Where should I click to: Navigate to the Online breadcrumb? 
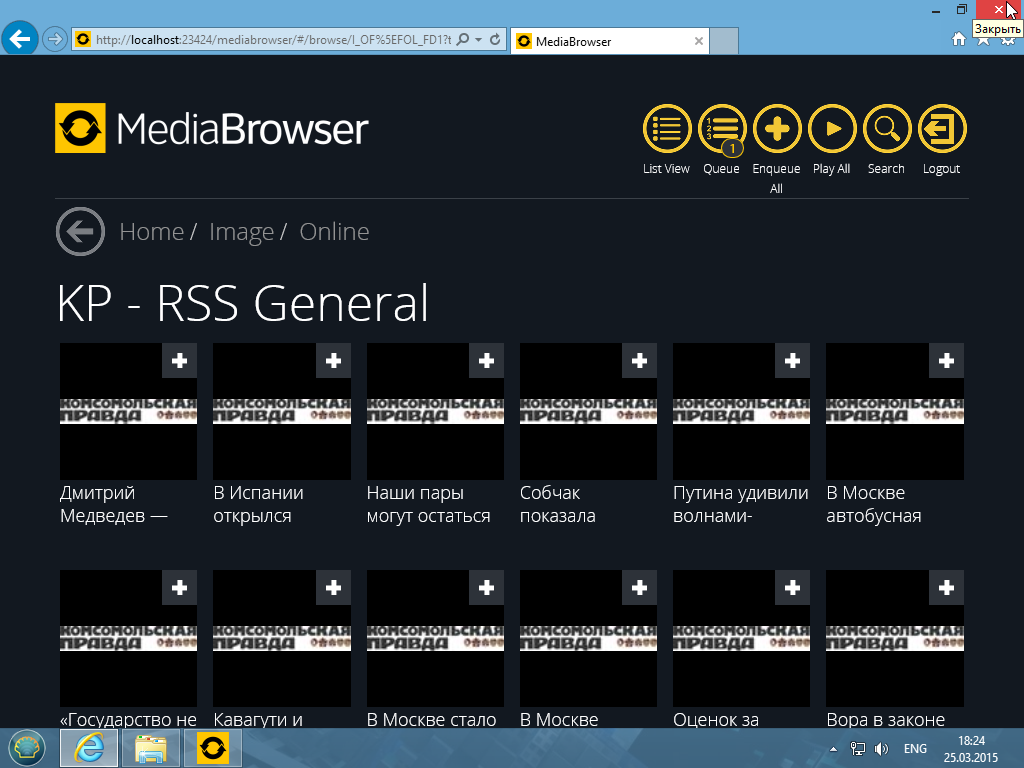tap(334, 232)
